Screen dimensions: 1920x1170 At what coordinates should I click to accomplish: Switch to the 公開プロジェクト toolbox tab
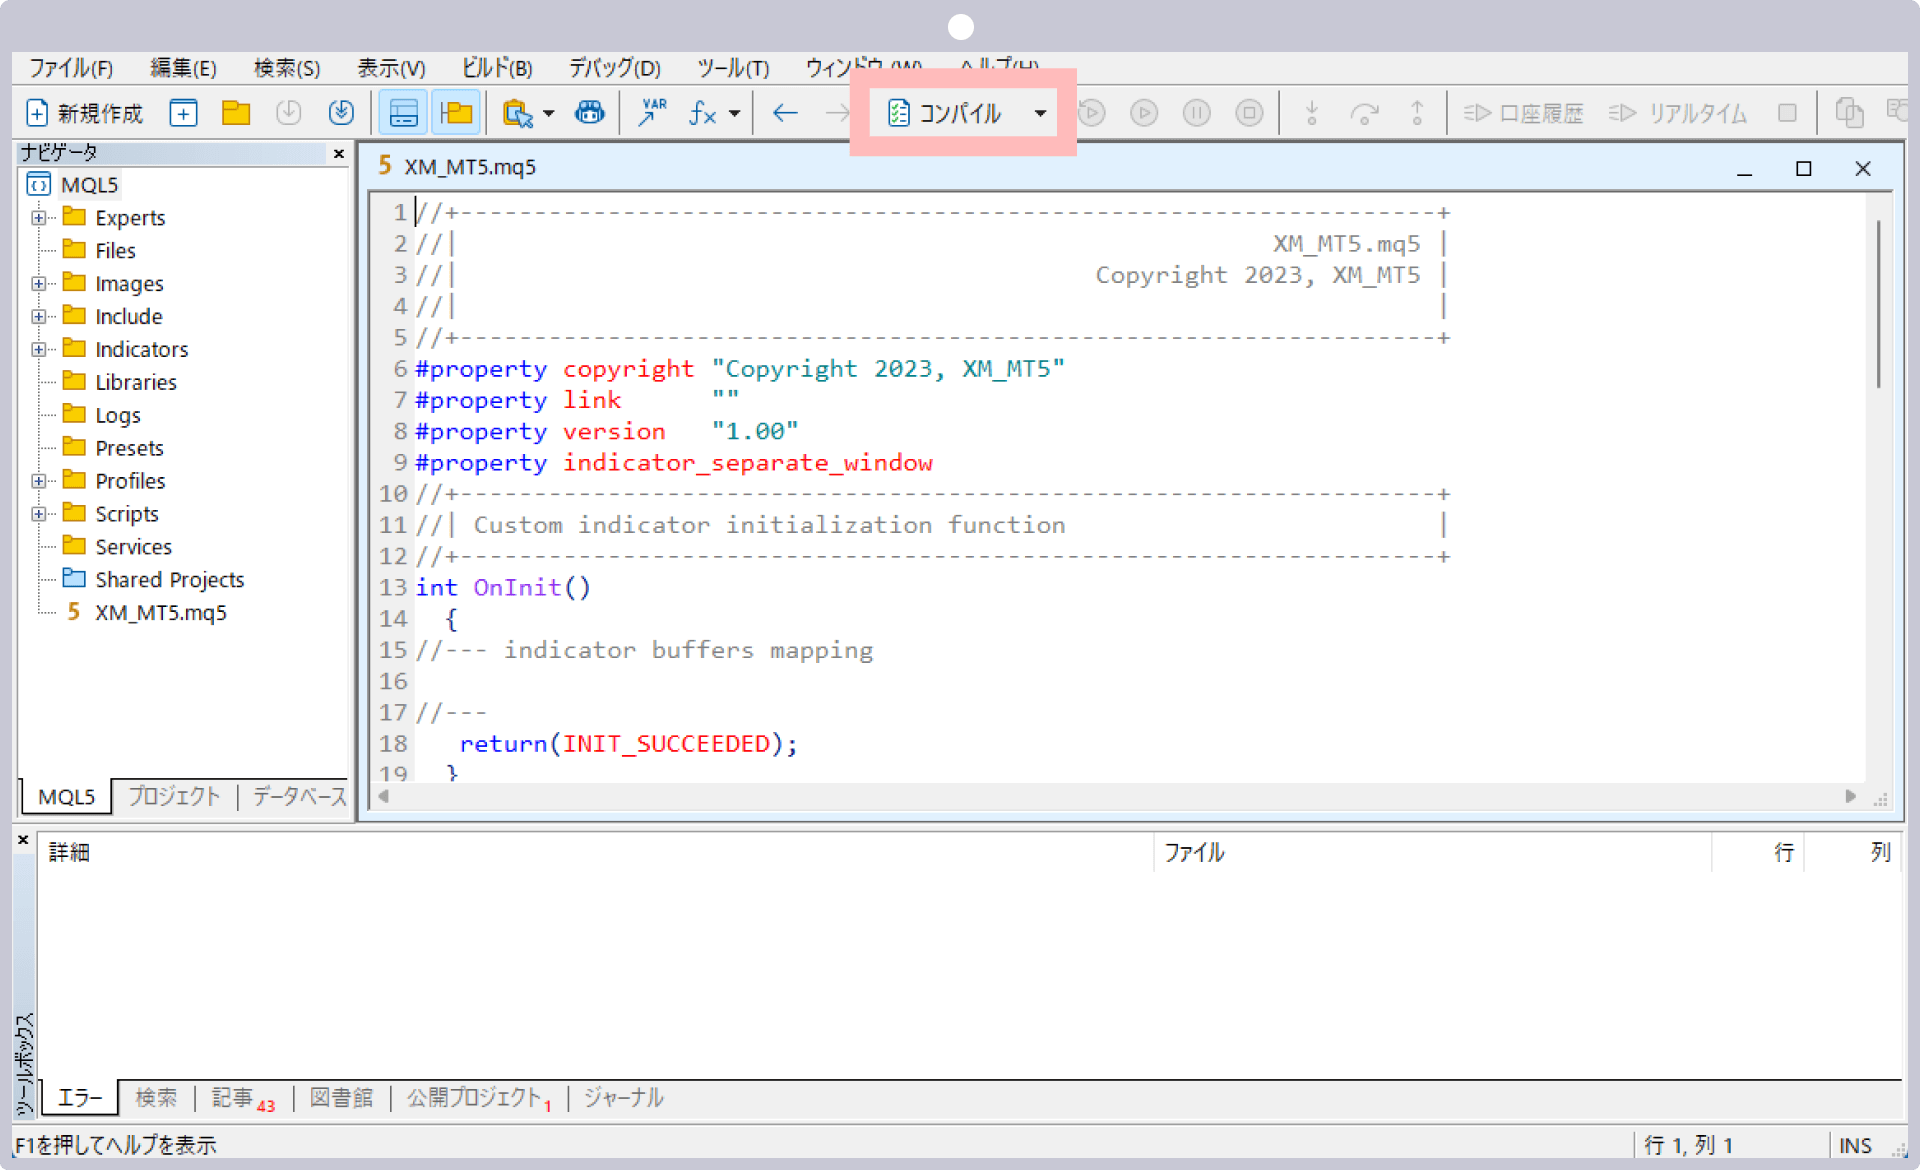pos(478,1098)
